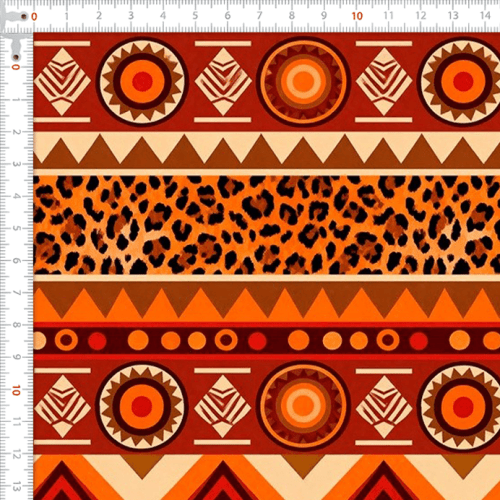Click the number 5 on horizontal ruler
This screenshot has height=500, width=500.
pyautogui.click(x=195, y=16)
